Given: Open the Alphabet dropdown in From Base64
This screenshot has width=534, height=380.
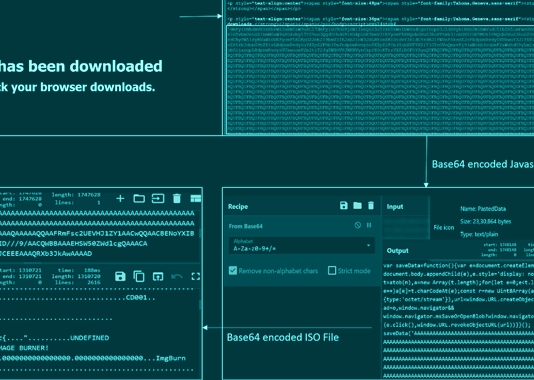Looking at the screenshot, I should [x=301, y=245].
